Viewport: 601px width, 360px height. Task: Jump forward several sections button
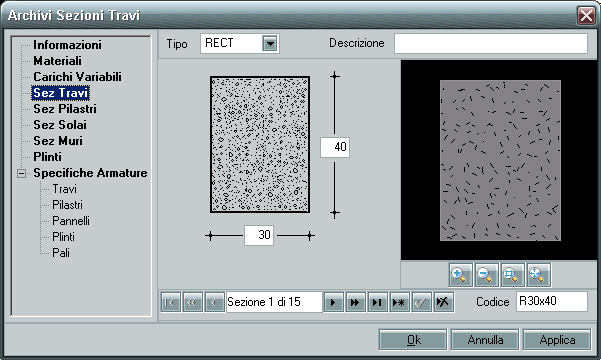coord(355,302)
